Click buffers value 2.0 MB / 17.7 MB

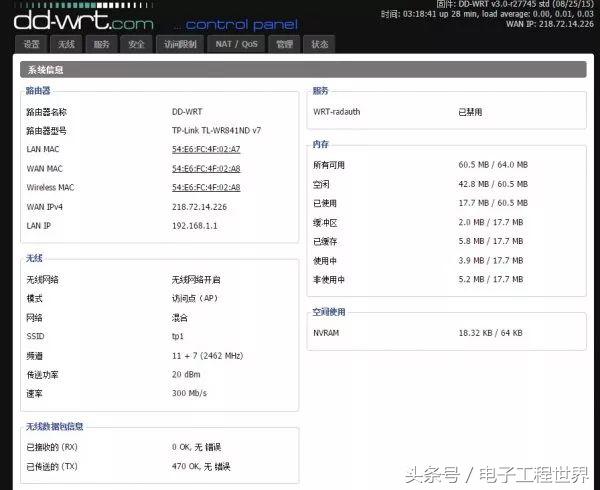coord(491,222)
